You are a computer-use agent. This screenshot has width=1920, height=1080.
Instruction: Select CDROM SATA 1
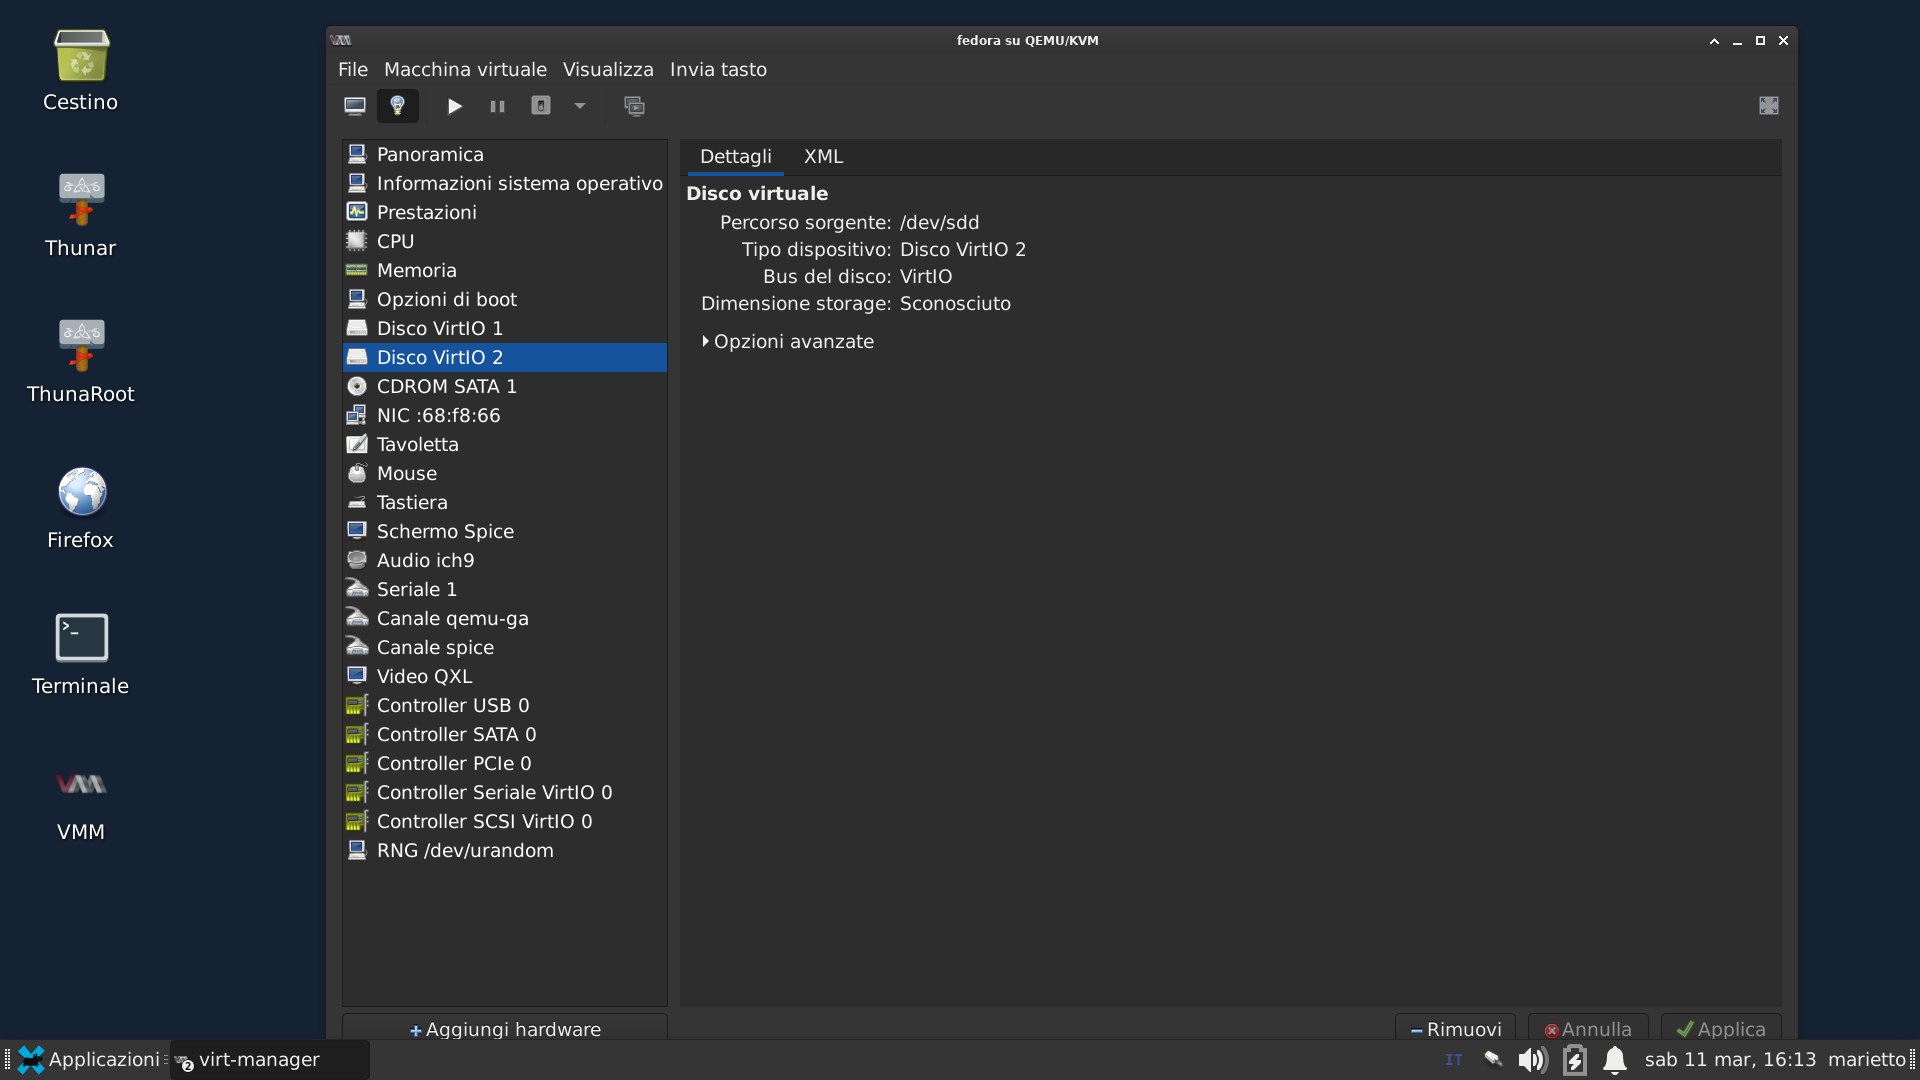505,387
